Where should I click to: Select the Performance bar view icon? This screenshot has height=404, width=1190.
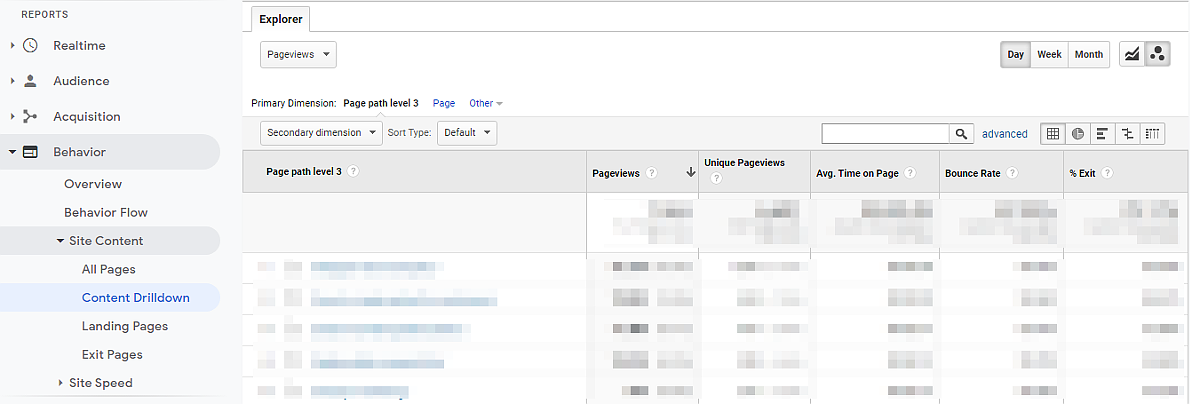pos(1103,134)
